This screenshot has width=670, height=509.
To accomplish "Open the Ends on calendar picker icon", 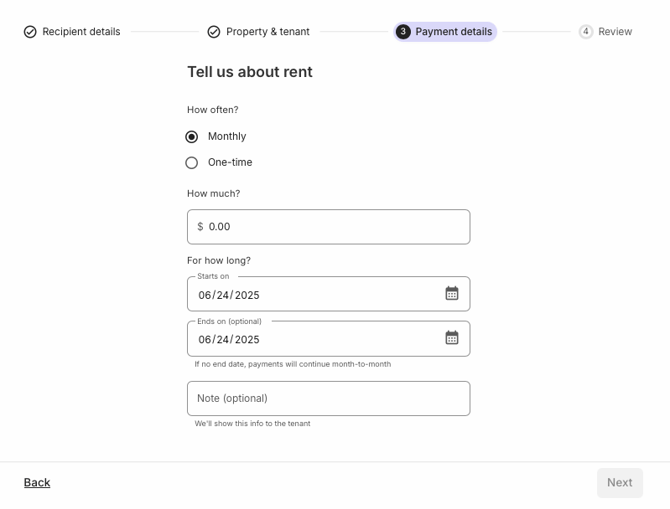I will [452, 338].
